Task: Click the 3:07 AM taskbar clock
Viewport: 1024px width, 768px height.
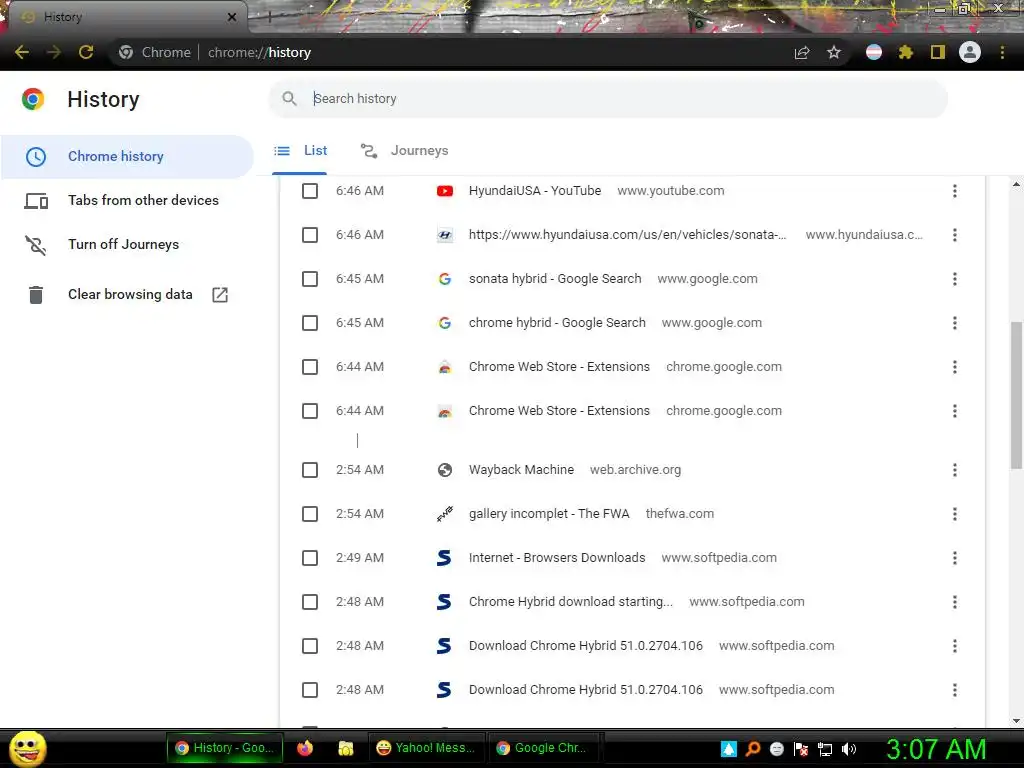Action: tap(936, 749)
